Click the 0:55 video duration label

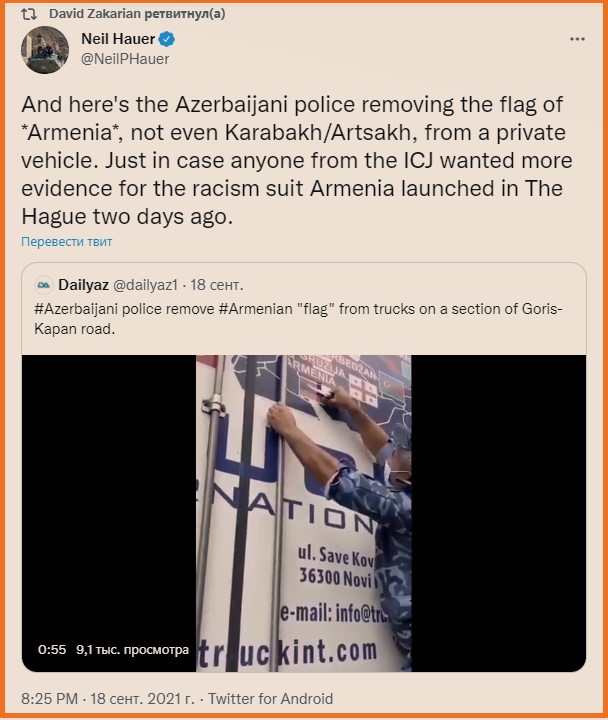coord(52,650)
